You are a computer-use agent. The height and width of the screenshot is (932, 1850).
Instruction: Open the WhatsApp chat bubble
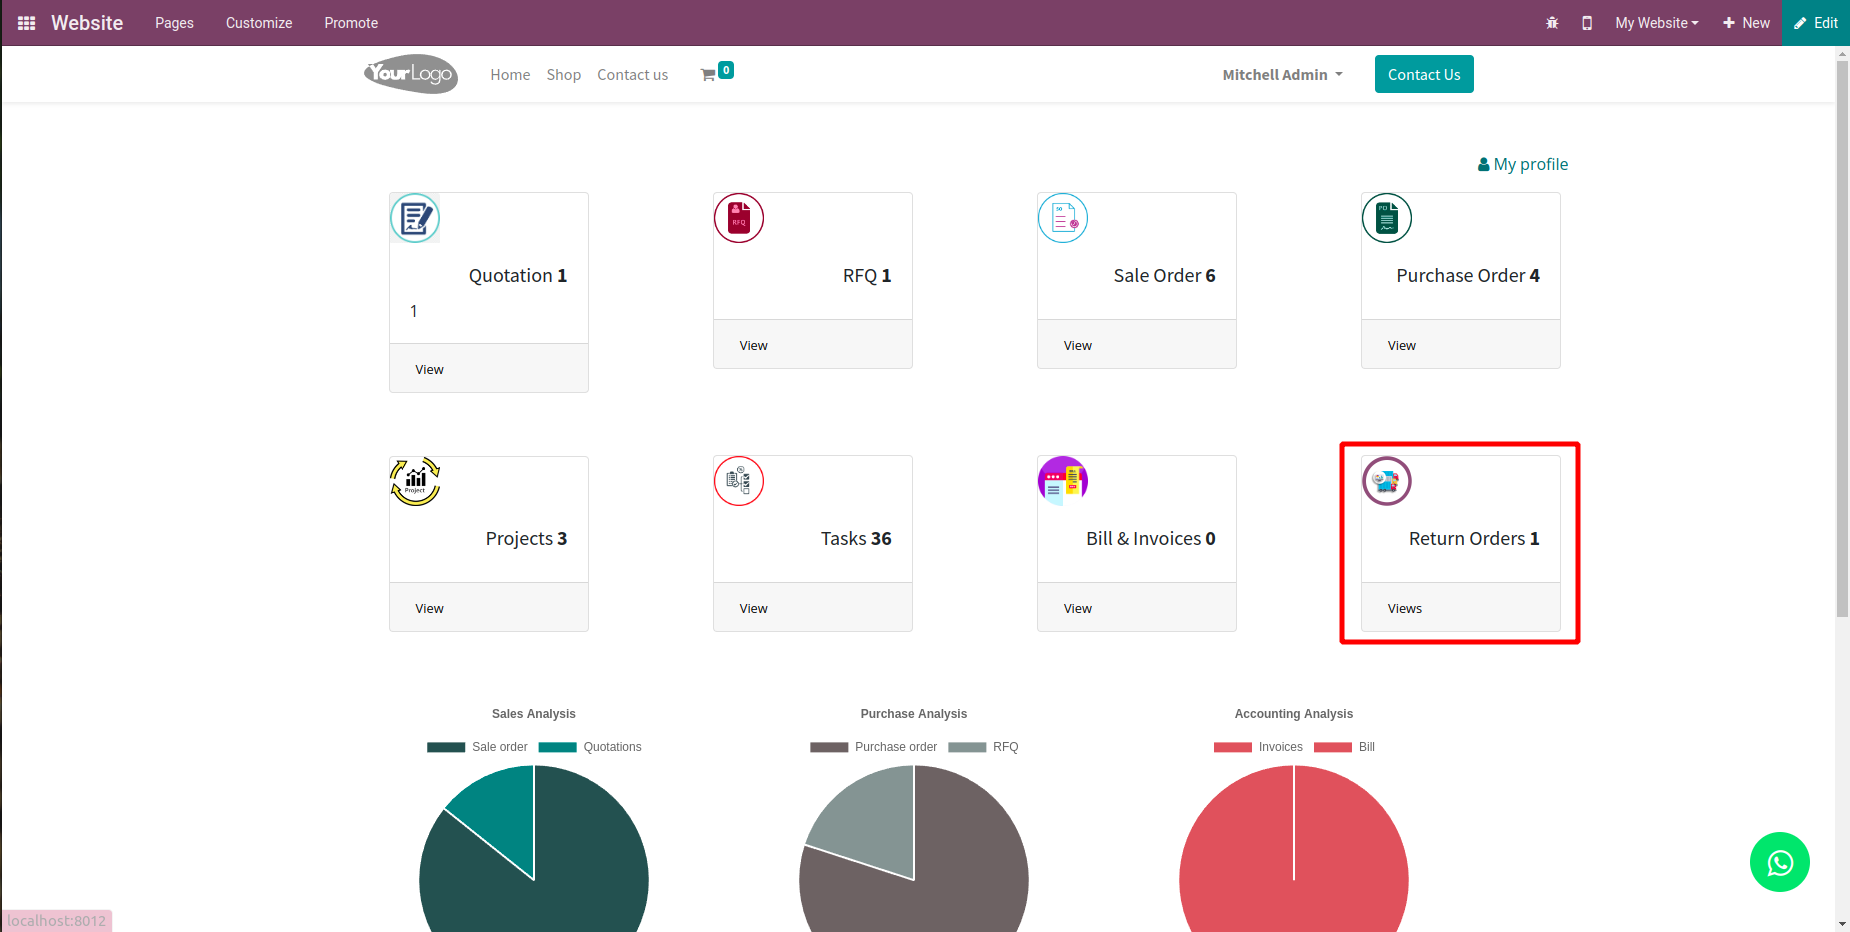pos(1780,862)
